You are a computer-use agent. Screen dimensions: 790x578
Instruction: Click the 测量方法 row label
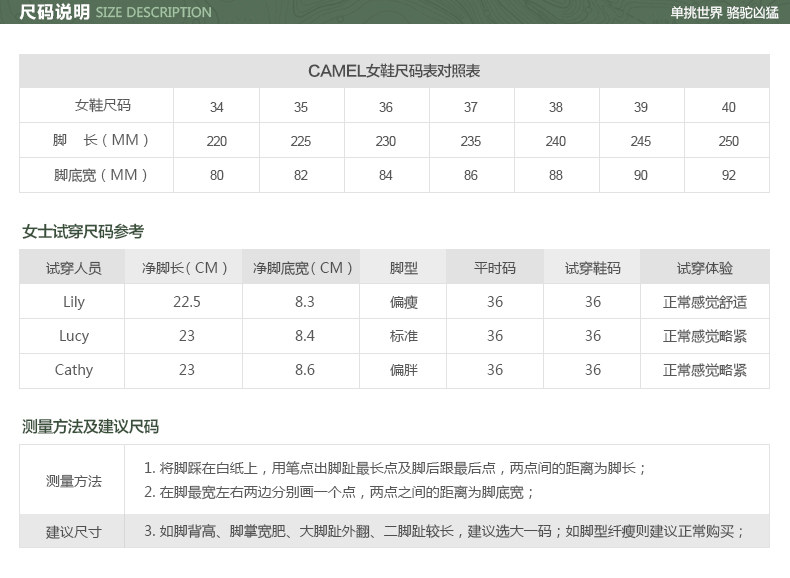pyautogui.click(x=74, y=481)
